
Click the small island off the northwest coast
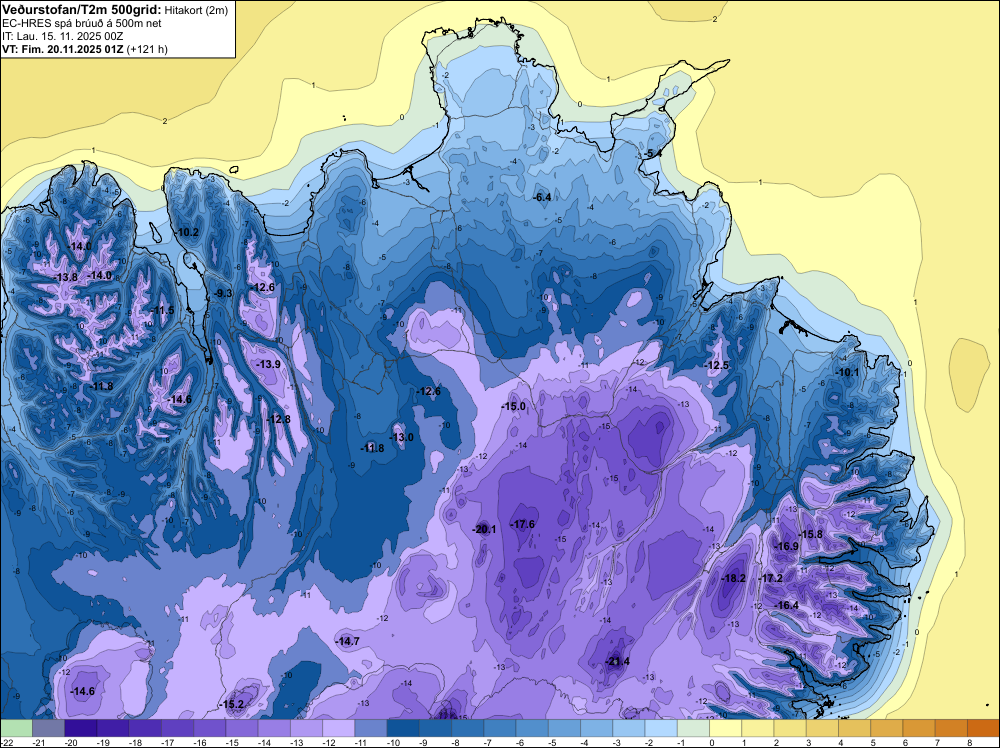click(233, 170)
